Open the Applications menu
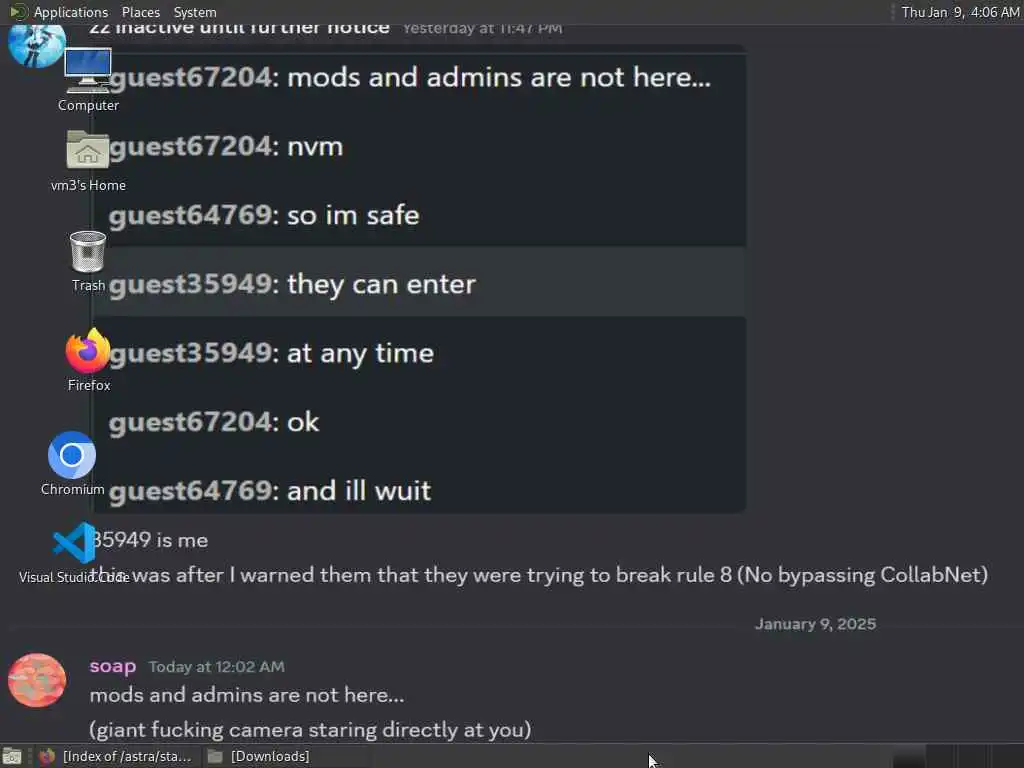The image size is (1024, 768). pyautogui.click(x=71, y=12)
